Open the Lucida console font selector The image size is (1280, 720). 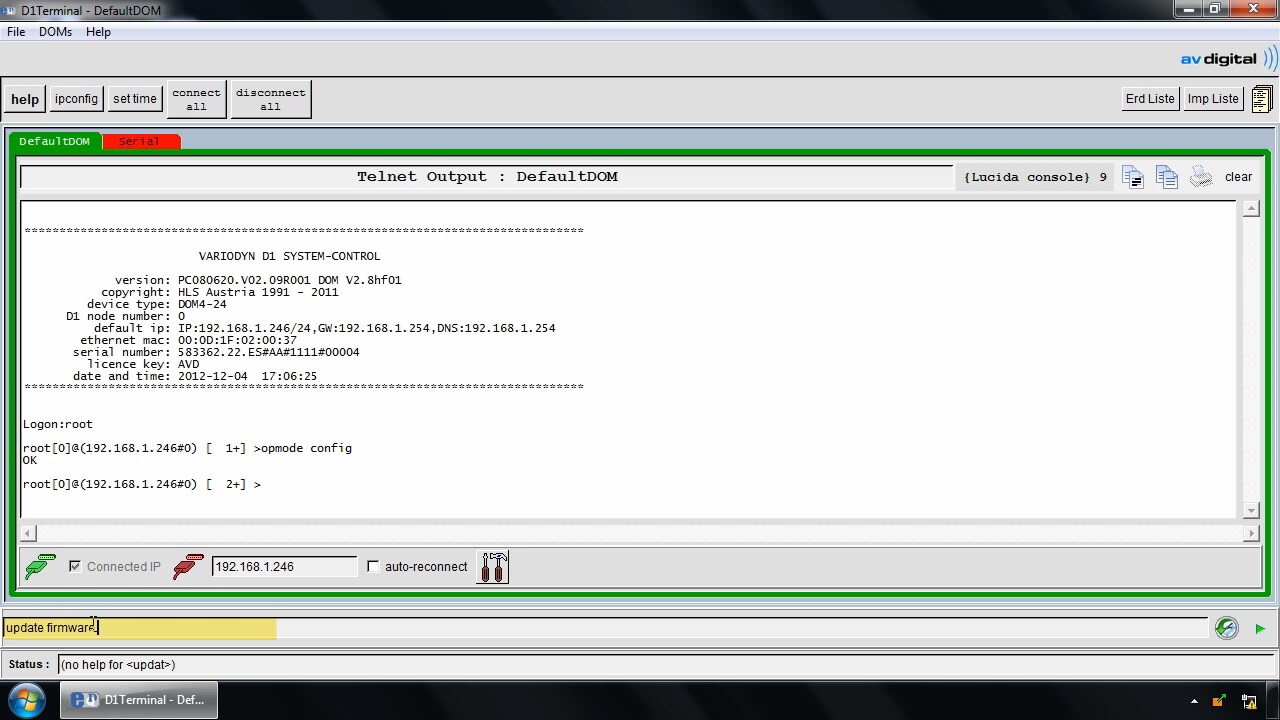click(1035, 177)
